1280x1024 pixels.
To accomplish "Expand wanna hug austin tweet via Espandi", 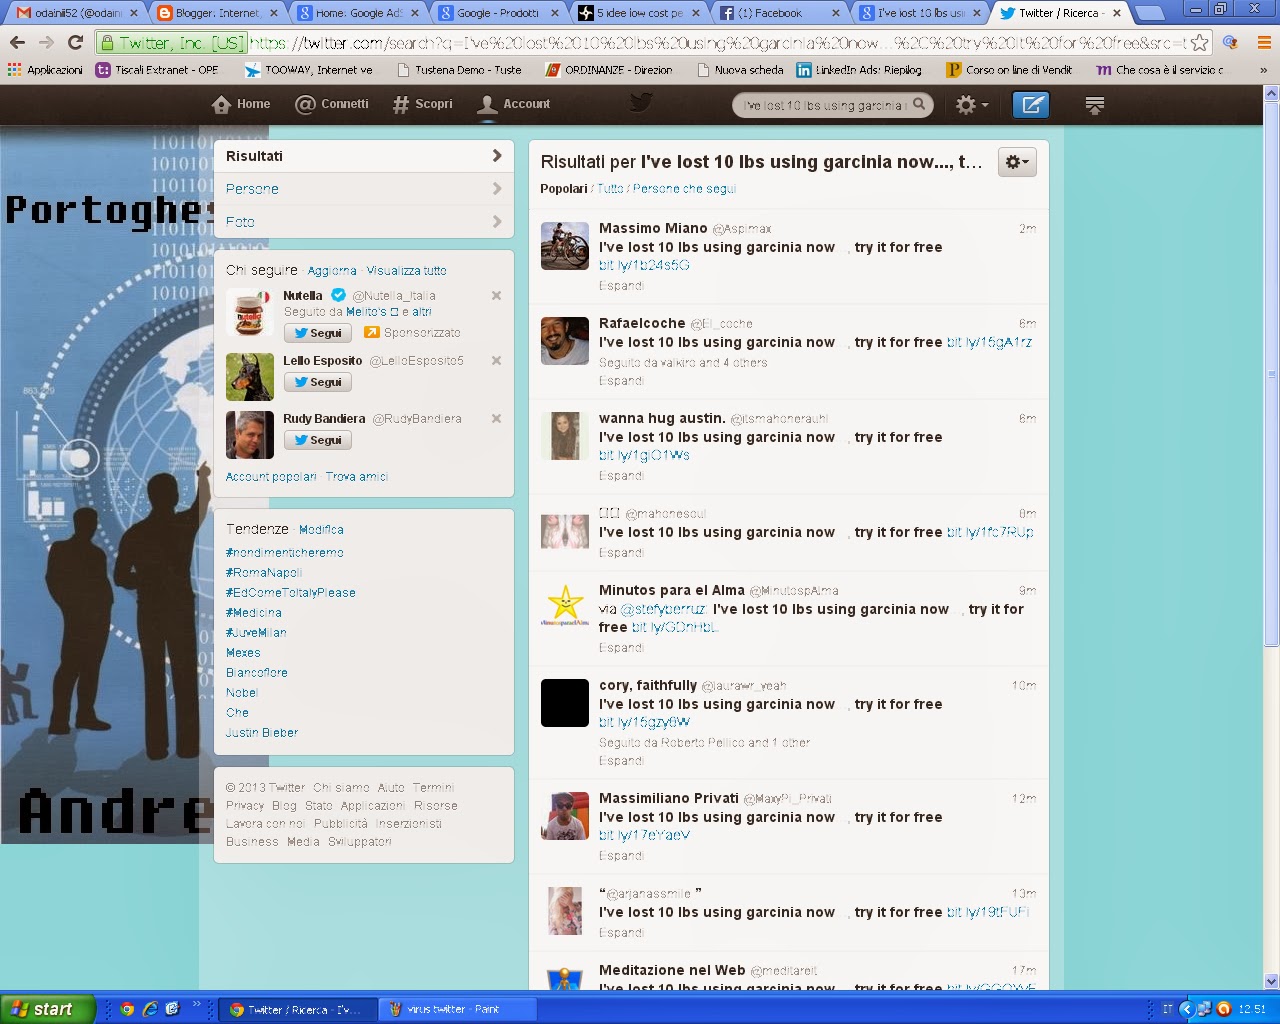I will click(x=621, y=476).
